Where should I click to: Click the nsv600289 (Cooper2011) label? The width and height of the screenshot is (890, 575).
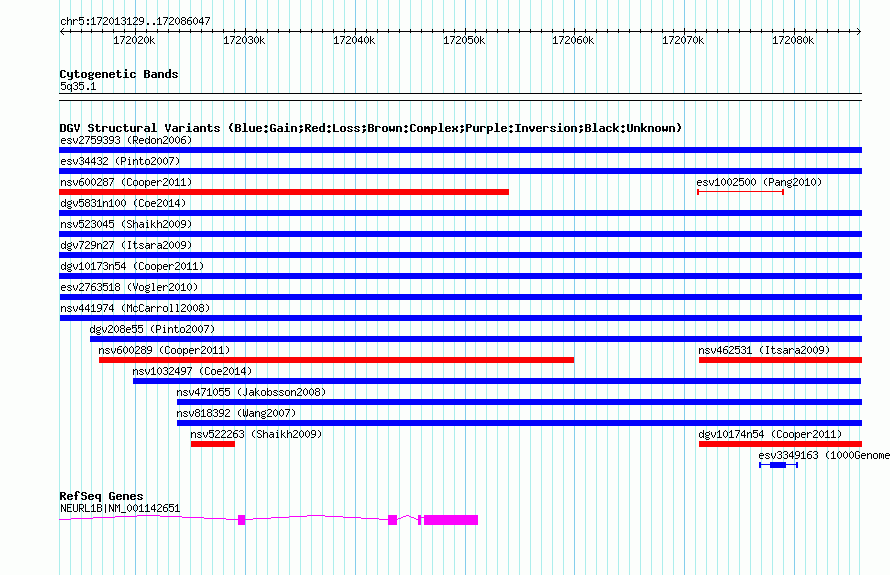(x=164, y=350)
